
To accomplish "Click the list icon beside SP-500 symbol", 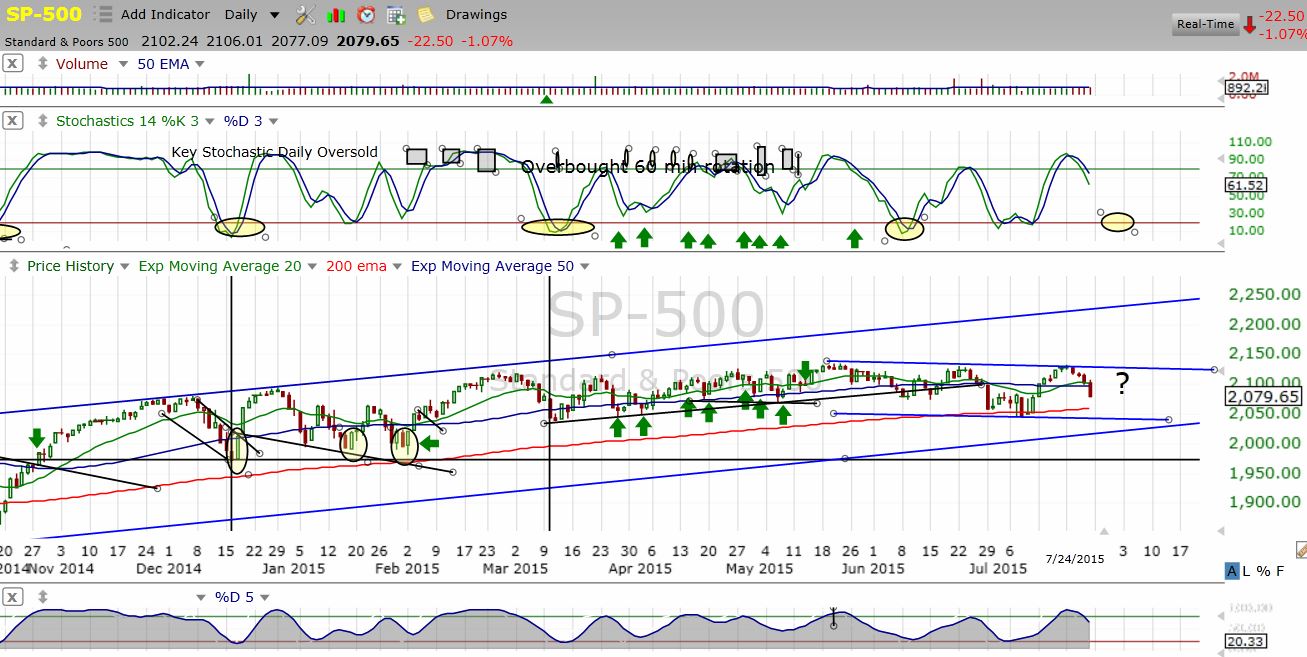I will tap(102, 15).
